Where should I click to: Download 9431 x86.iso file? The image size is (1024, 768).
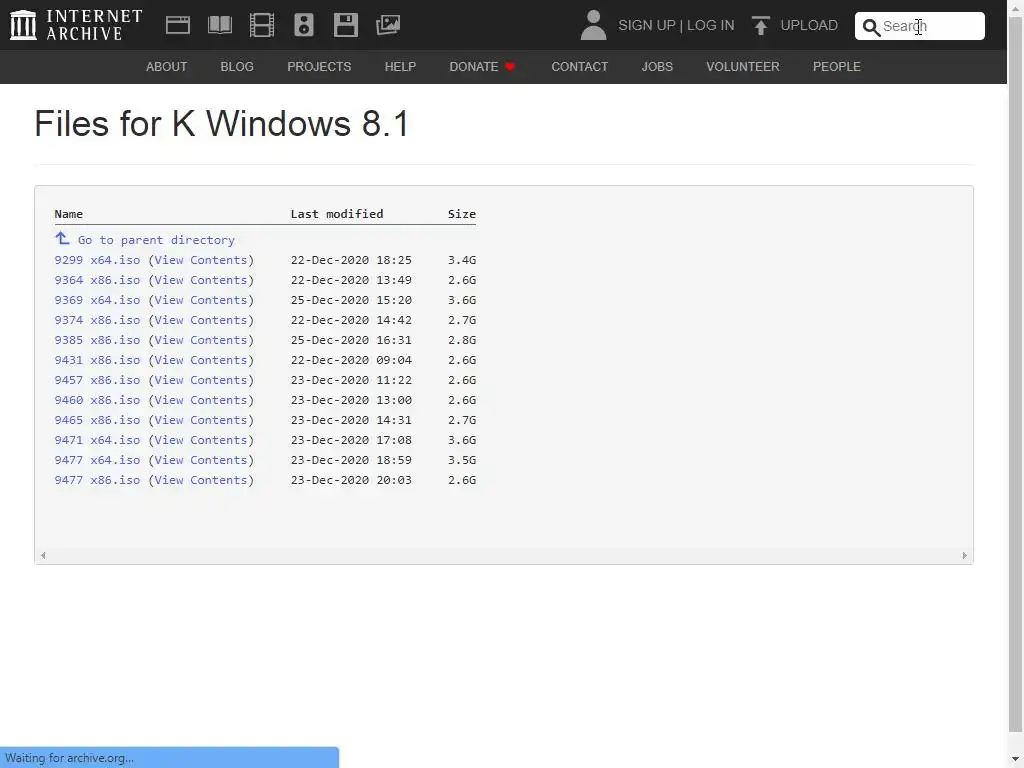[97, 360]
